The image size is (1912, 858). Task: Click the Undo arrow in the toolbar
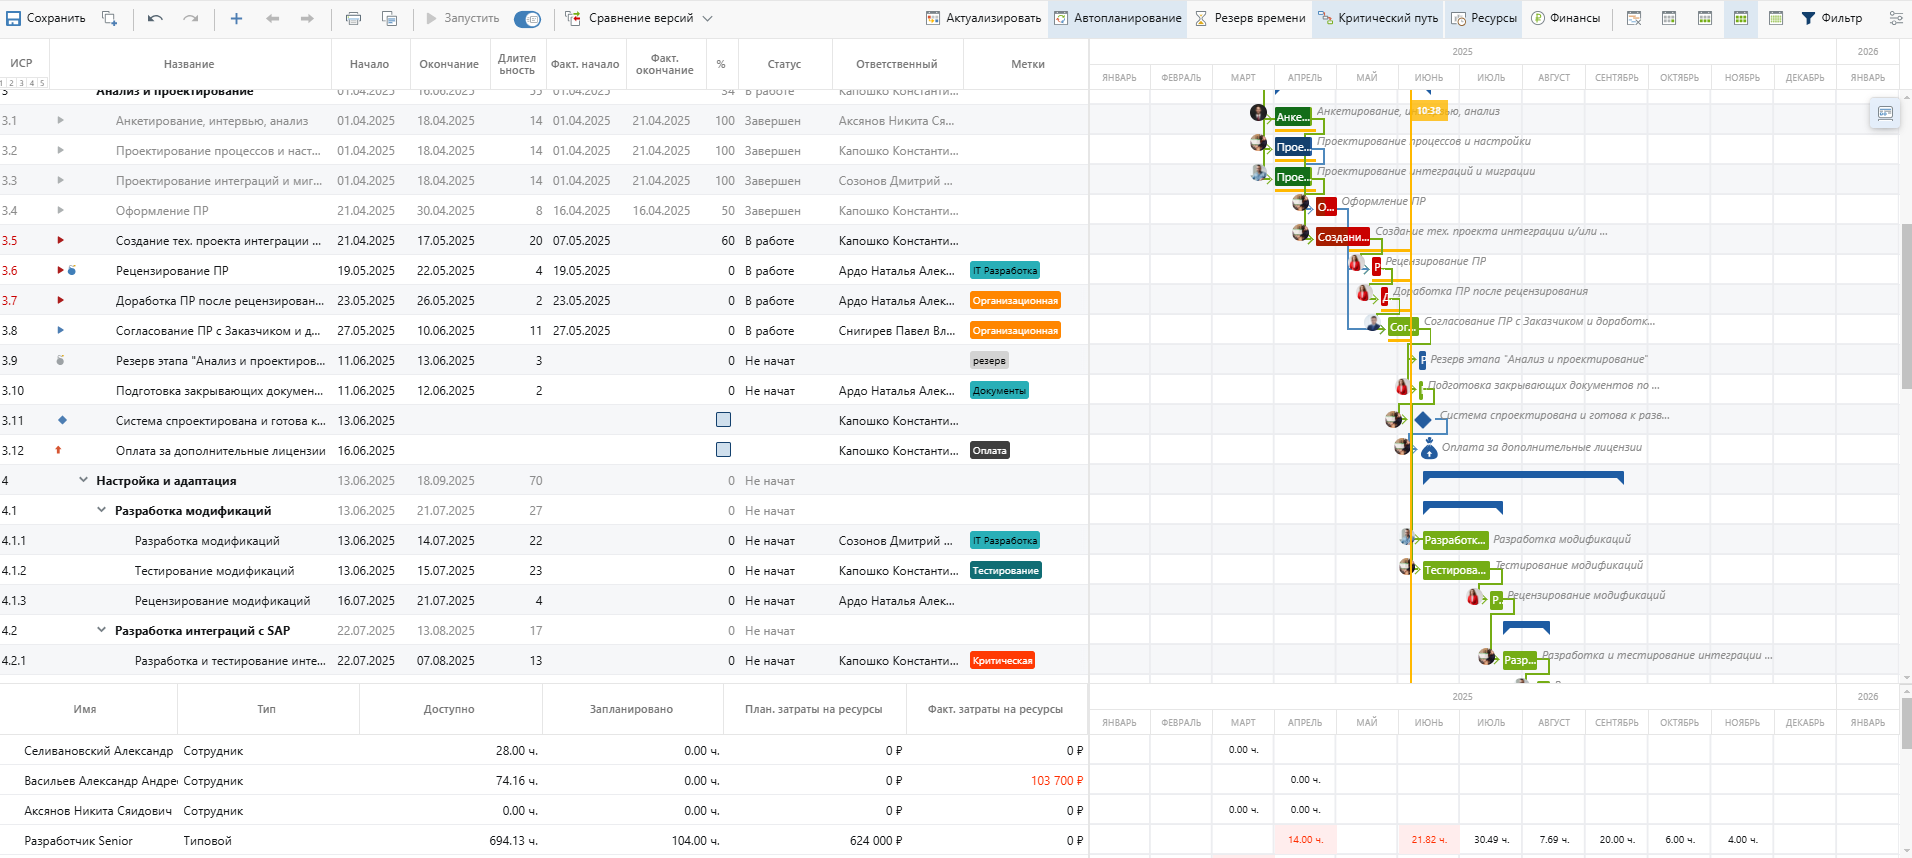click(155, 18)
